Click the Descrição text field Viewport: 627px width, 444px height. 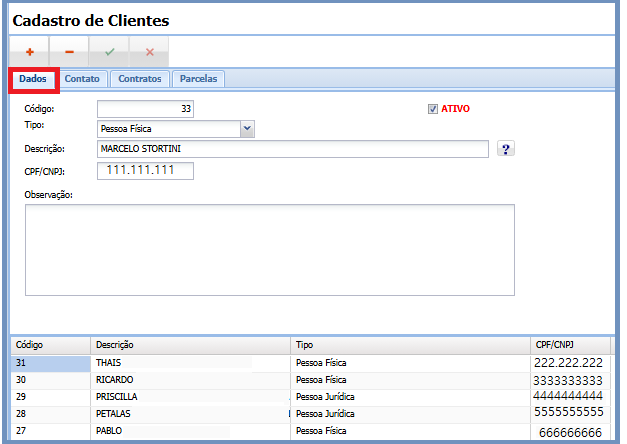pyautogui.click(x=292, y=149)
